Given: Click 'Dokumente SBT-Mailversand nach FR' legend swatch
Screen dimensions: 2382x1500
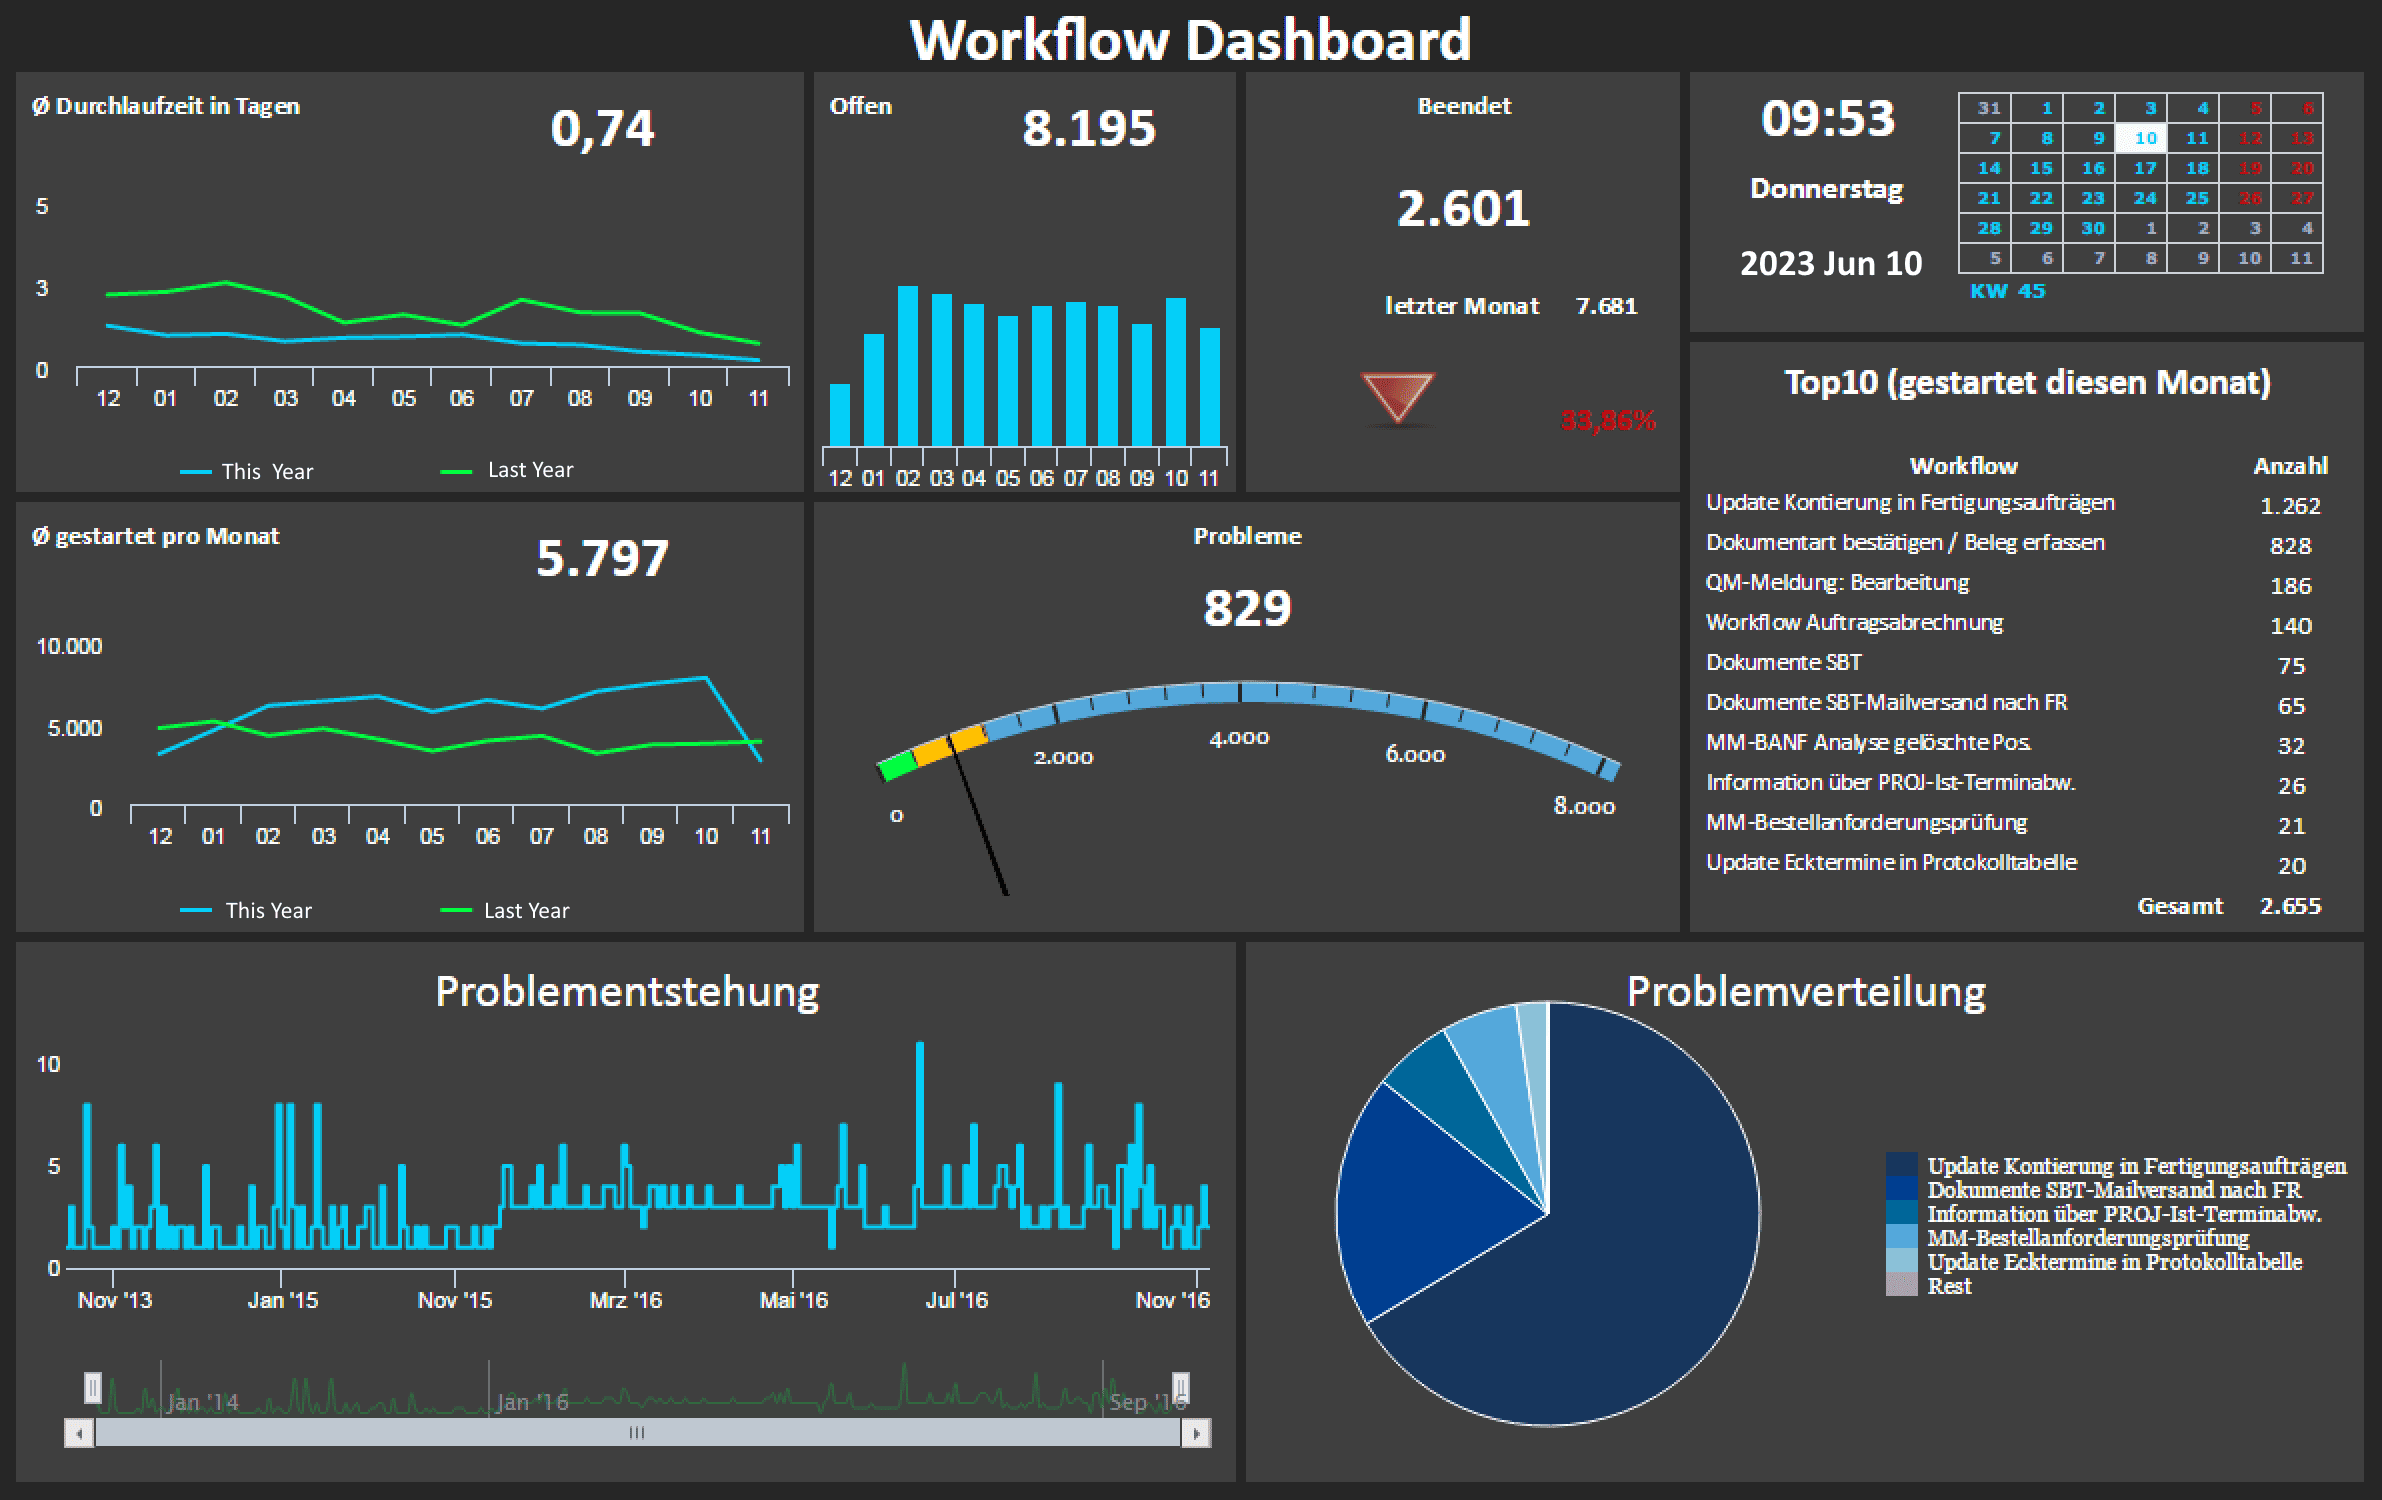Looking at the screenshot, I should point(1901,1190).
